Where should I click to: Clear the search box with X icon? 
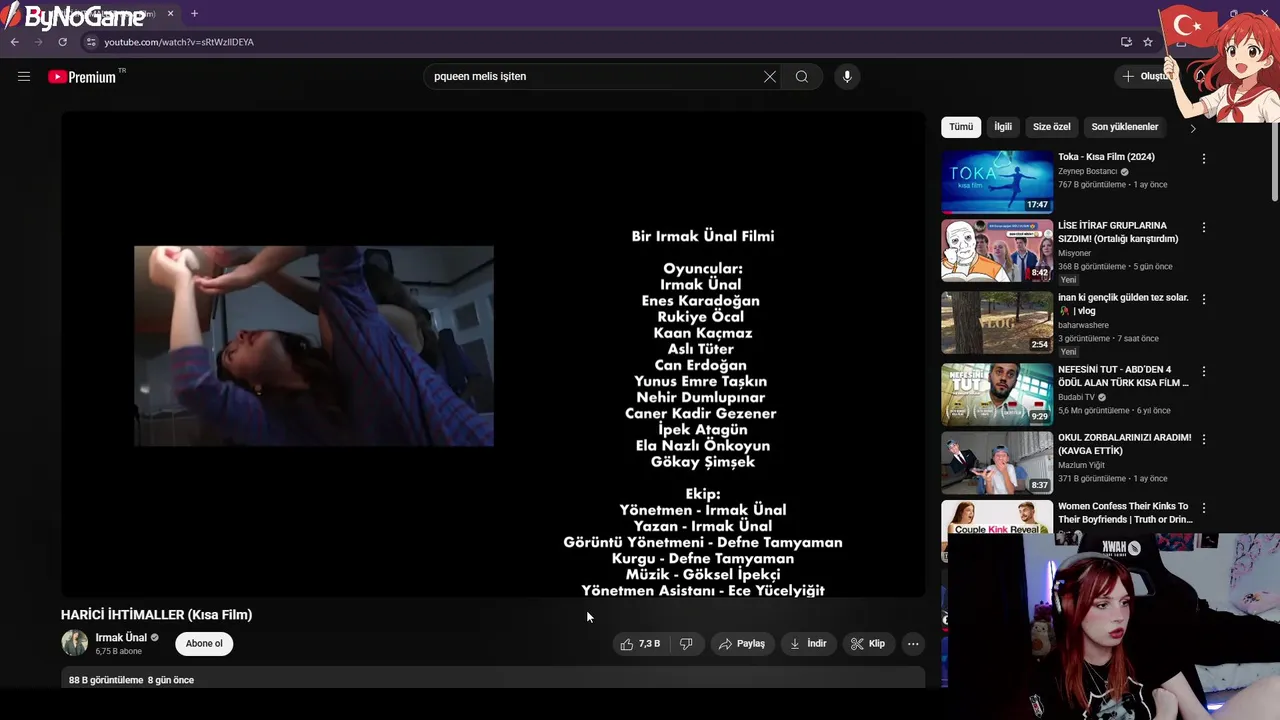tap(770, 76)
